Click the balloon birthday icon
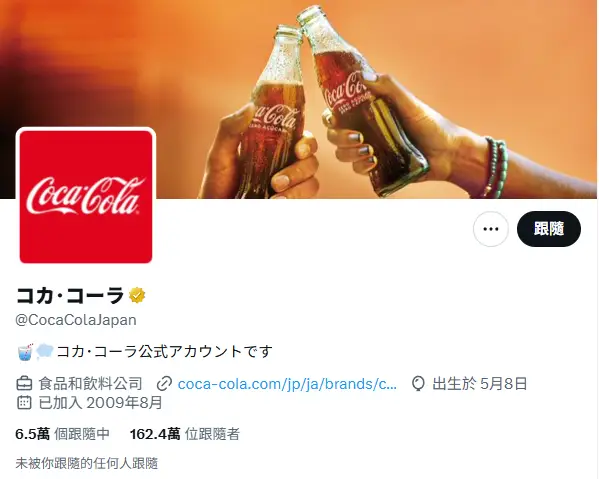Screen dimensions: 599x479 418,384
